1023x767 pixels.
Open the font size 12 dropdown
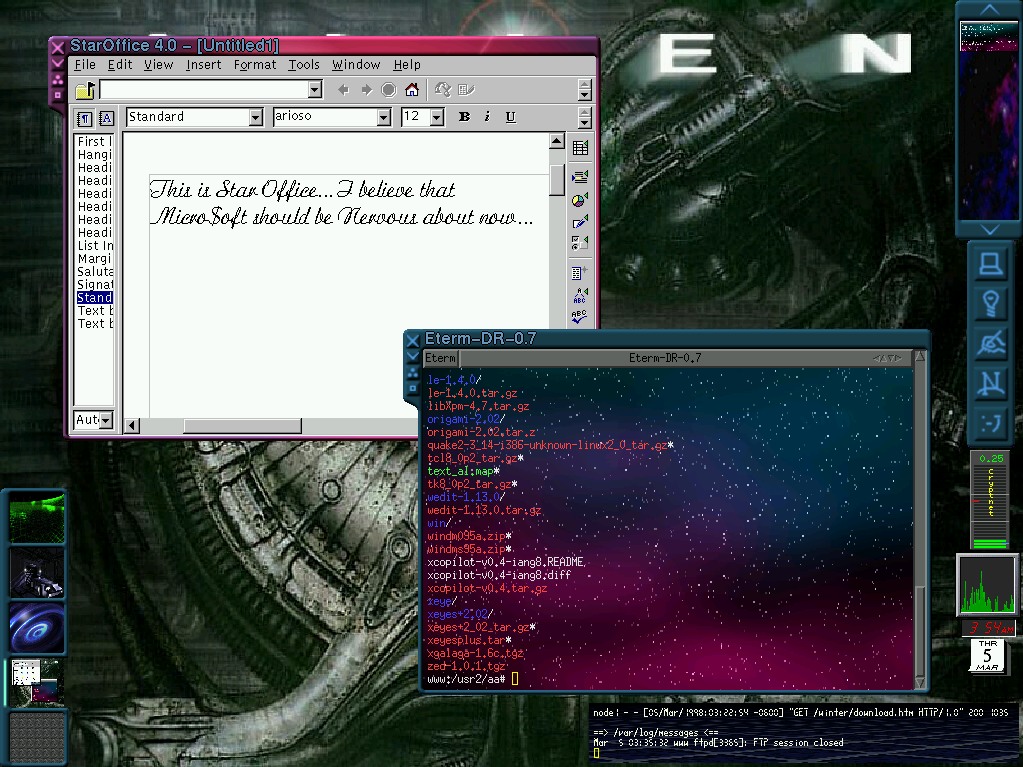click(437, 117)
